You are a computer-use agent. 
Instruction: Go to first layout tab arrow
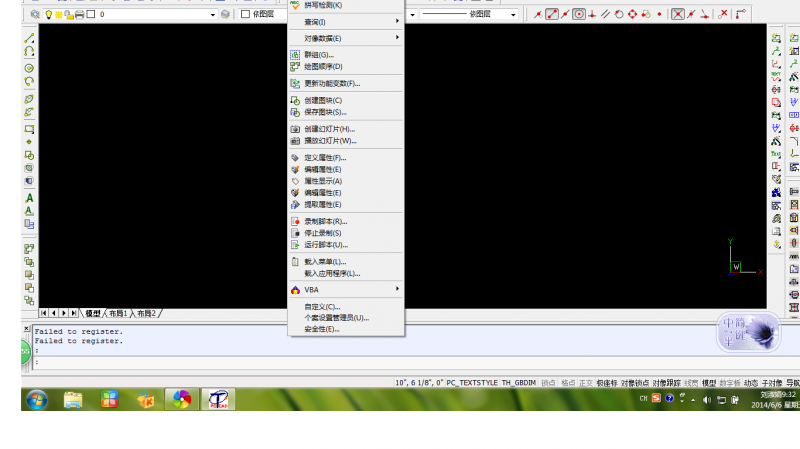coord(44,313)
